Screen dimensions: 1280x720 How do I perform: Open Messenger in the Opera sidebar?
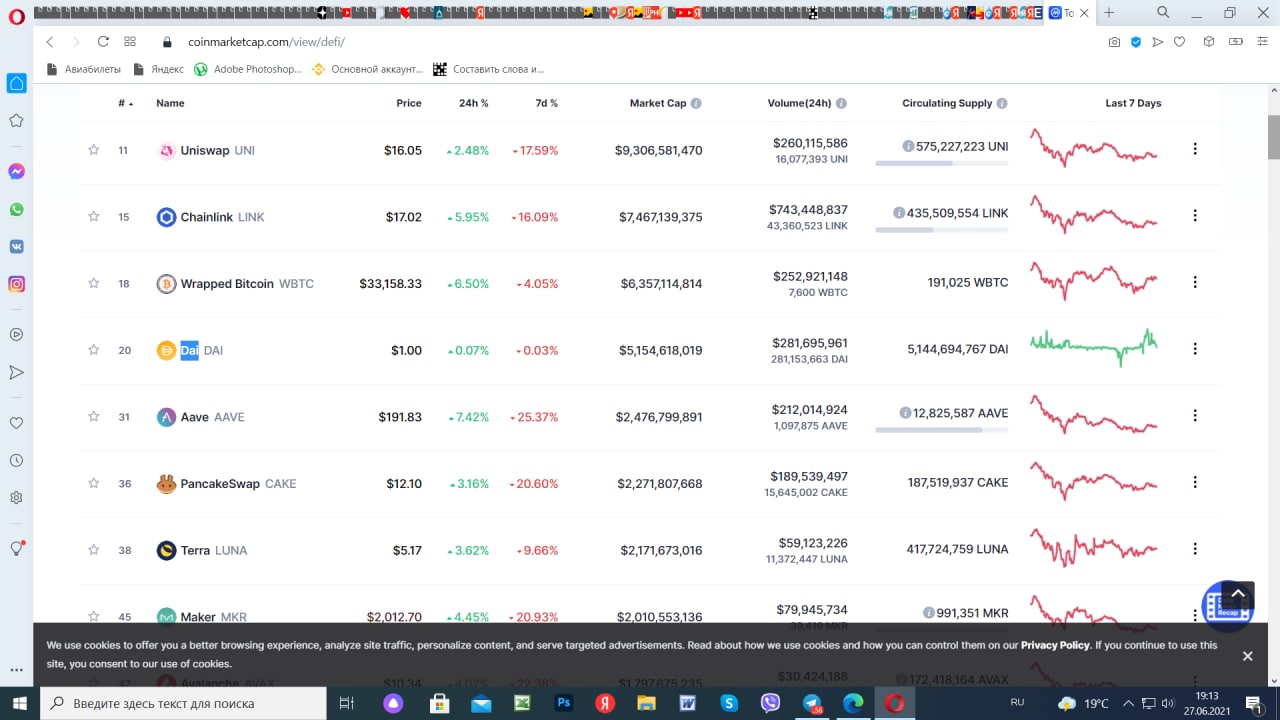pos(16,171)
